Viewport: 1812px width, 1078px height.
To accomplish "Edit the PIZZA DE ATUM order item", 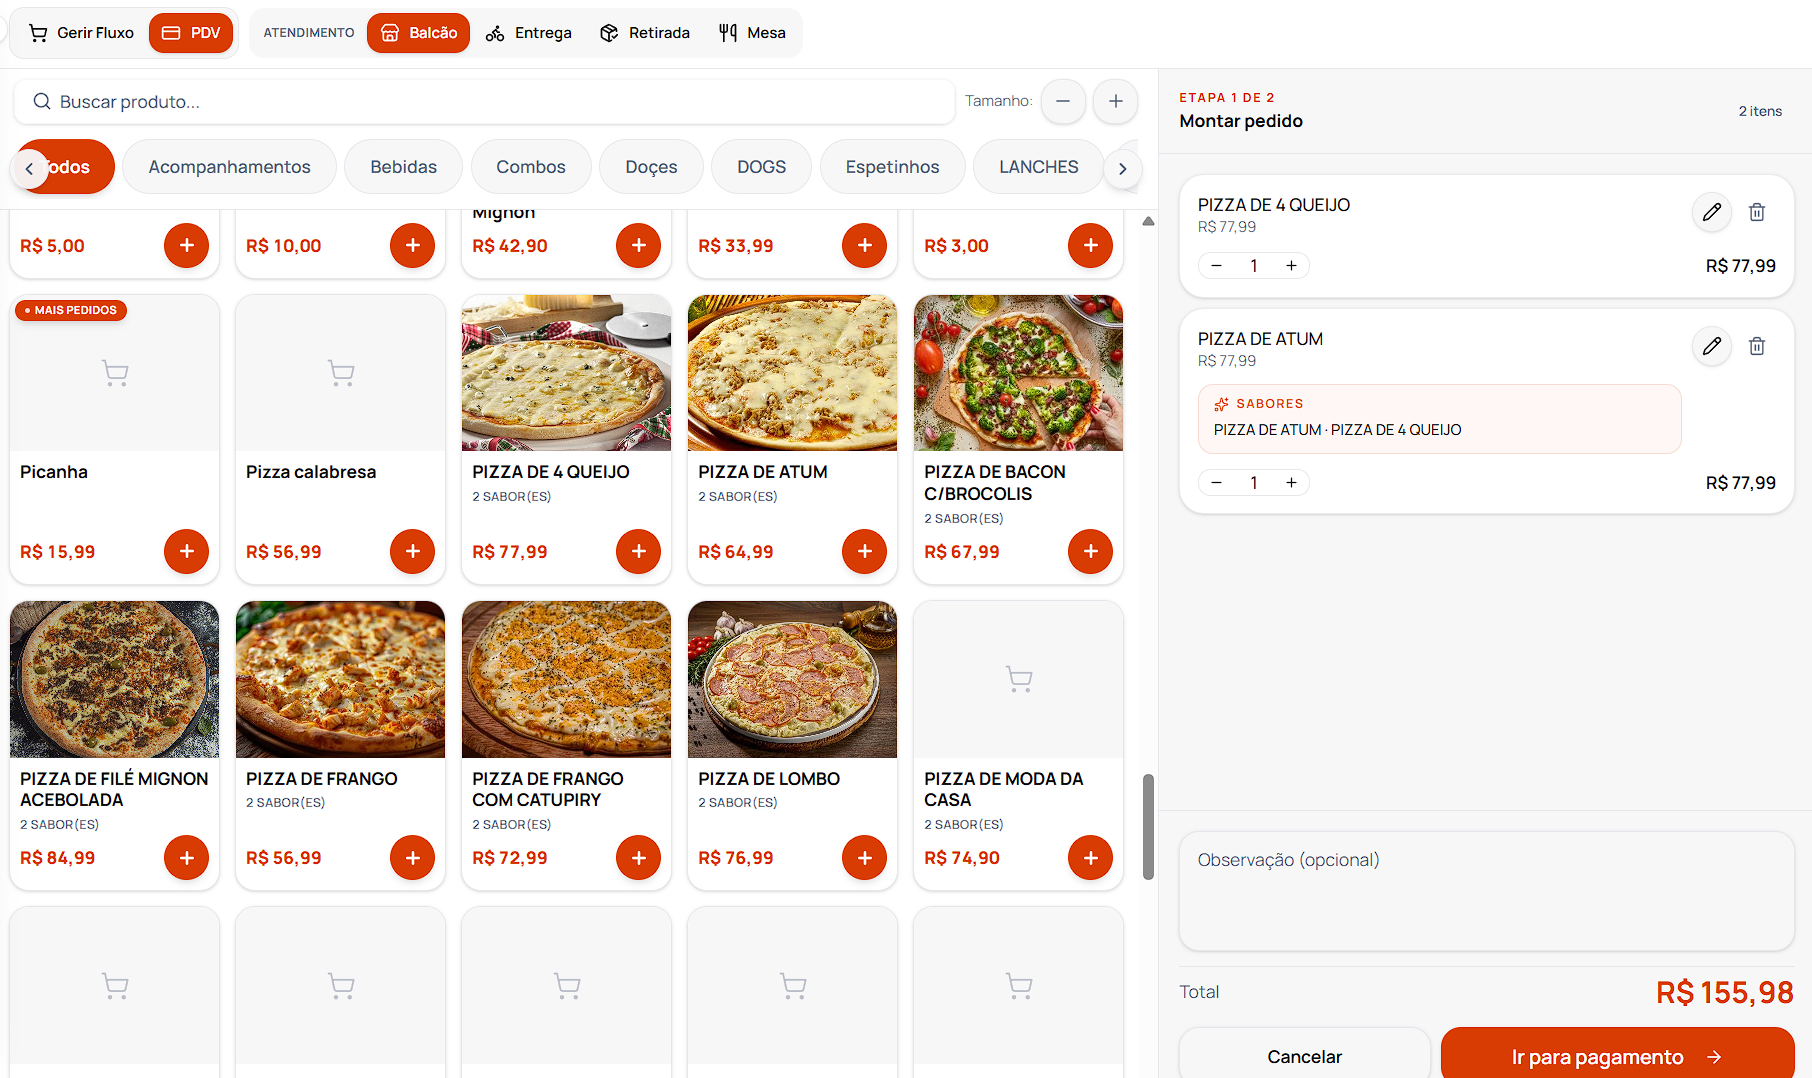I will point(1711,346).
